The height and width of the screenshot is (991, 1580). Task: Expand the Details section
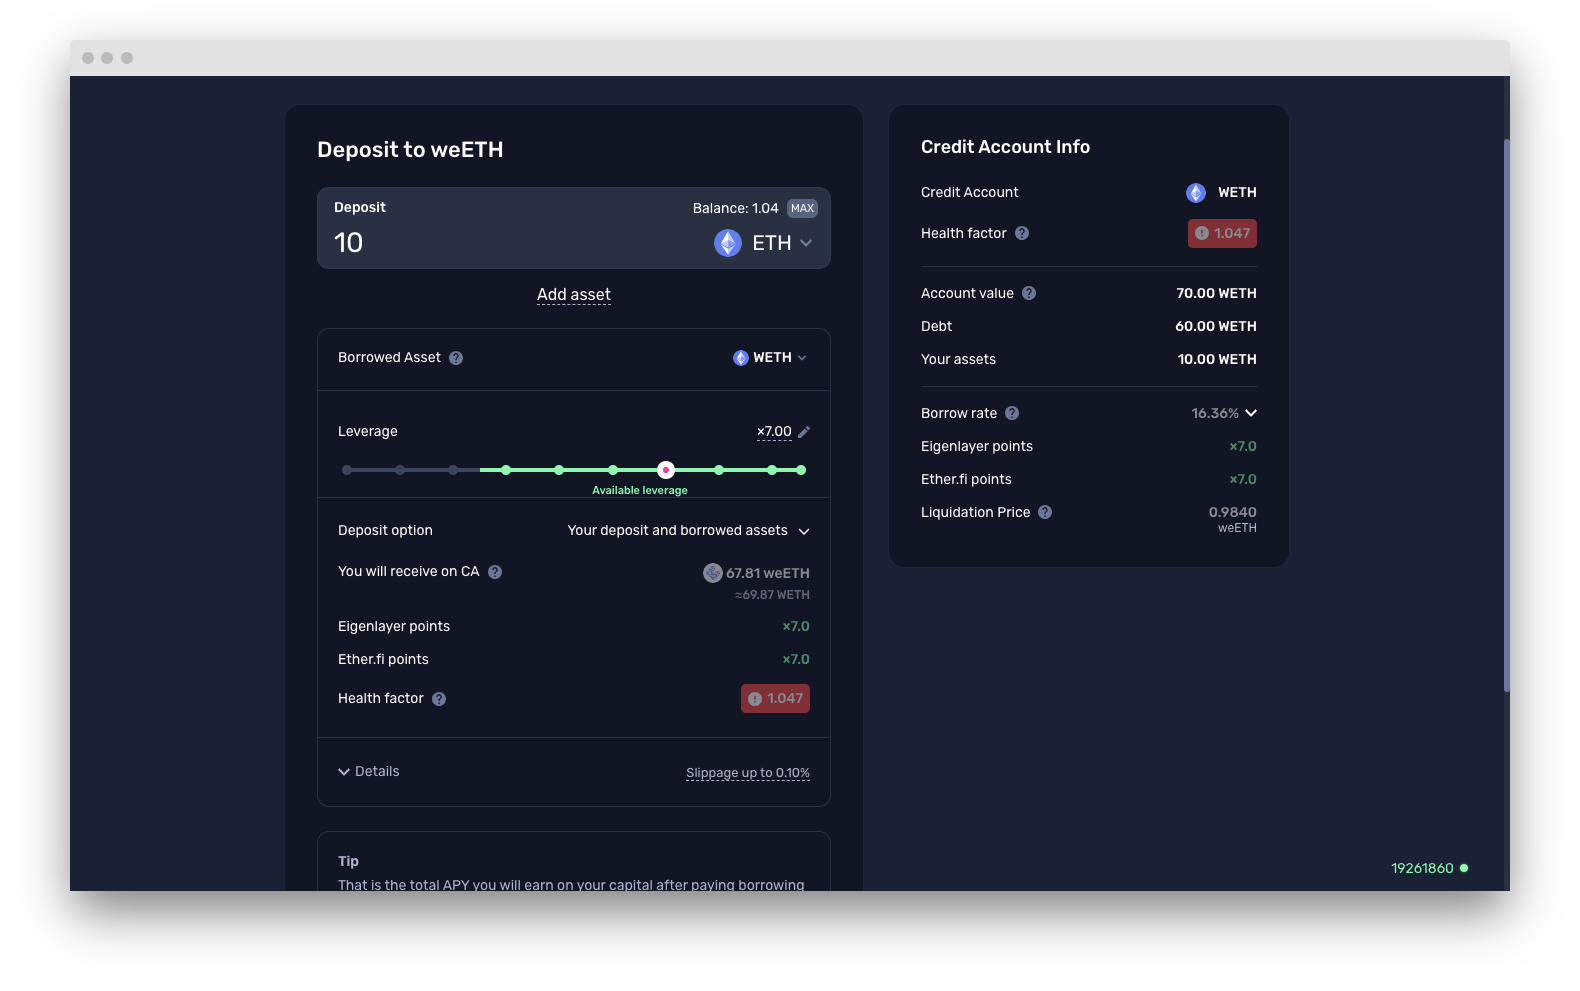click(x=369, y=772)
